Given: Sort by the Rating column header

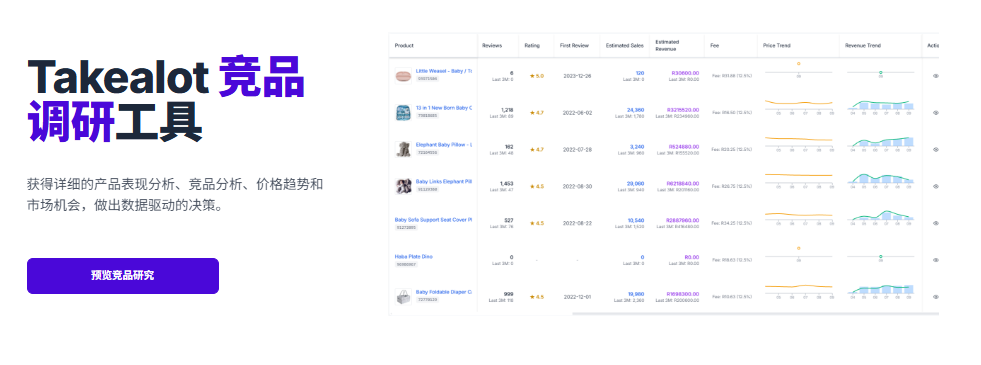Looking at the screenshot, I should tap(532, 45).
